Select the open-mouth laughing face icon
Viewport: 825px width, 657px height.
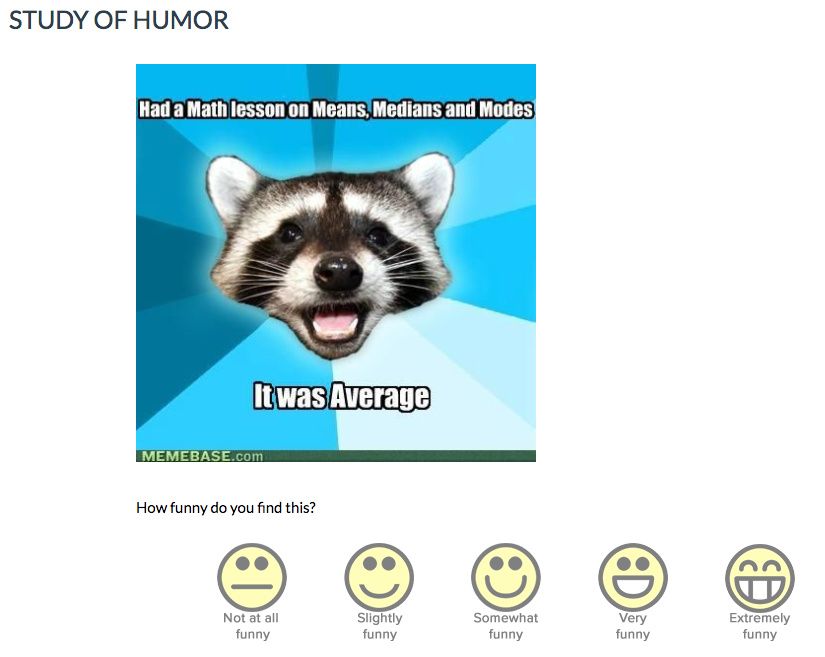[632, 577]
